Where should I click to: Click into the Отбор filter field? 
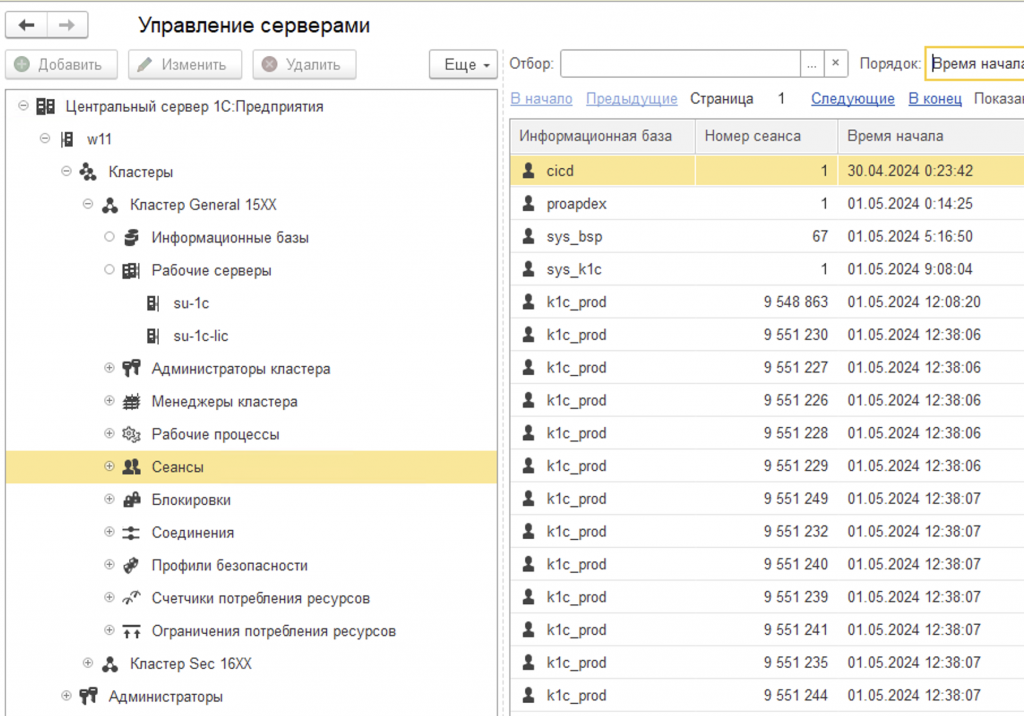point(680,64)
